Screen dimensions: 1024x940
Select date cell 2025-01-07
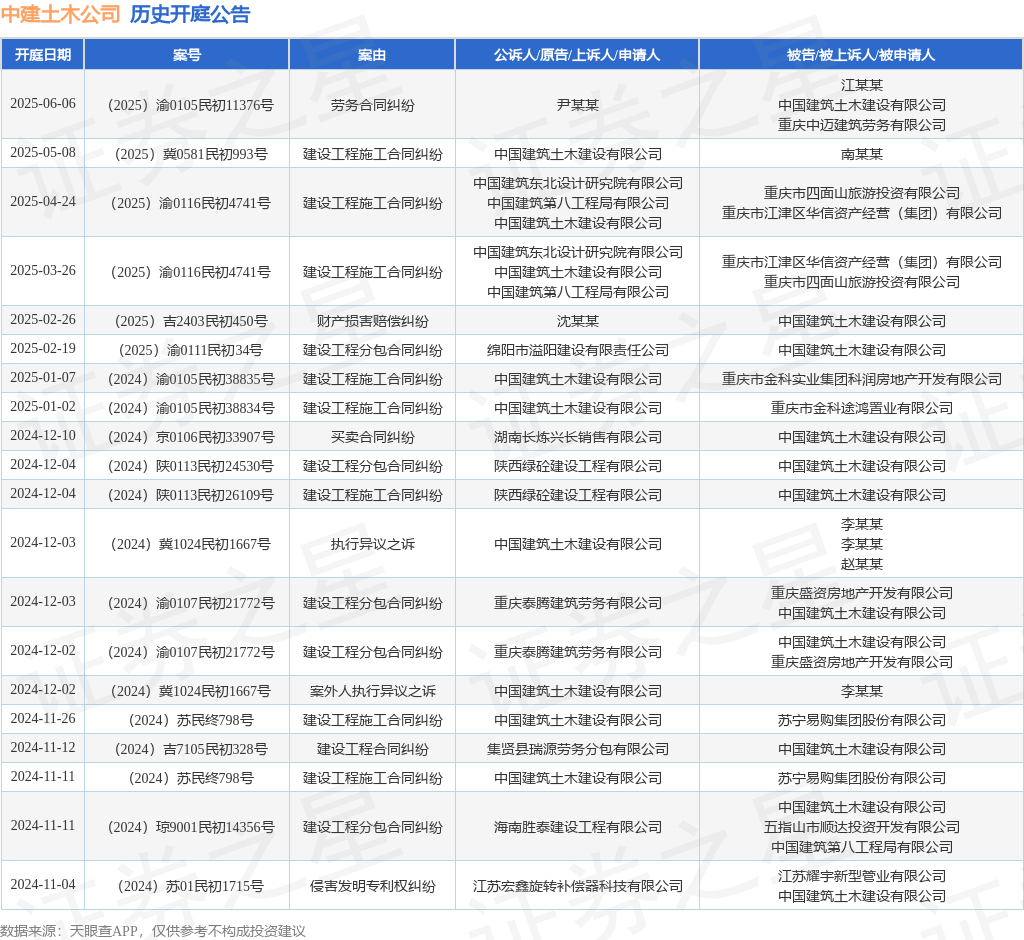click(x=43, y=378)
